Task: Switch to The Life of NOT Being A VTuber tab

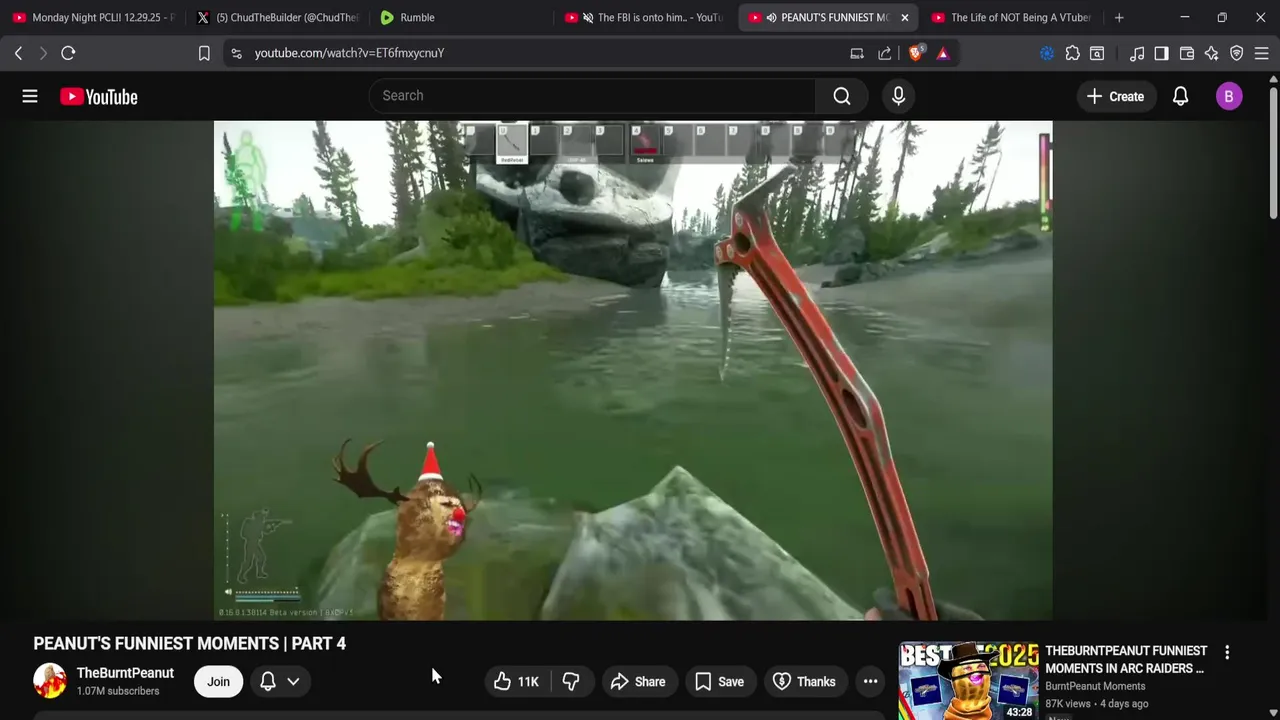Action: pos(1010,17)
